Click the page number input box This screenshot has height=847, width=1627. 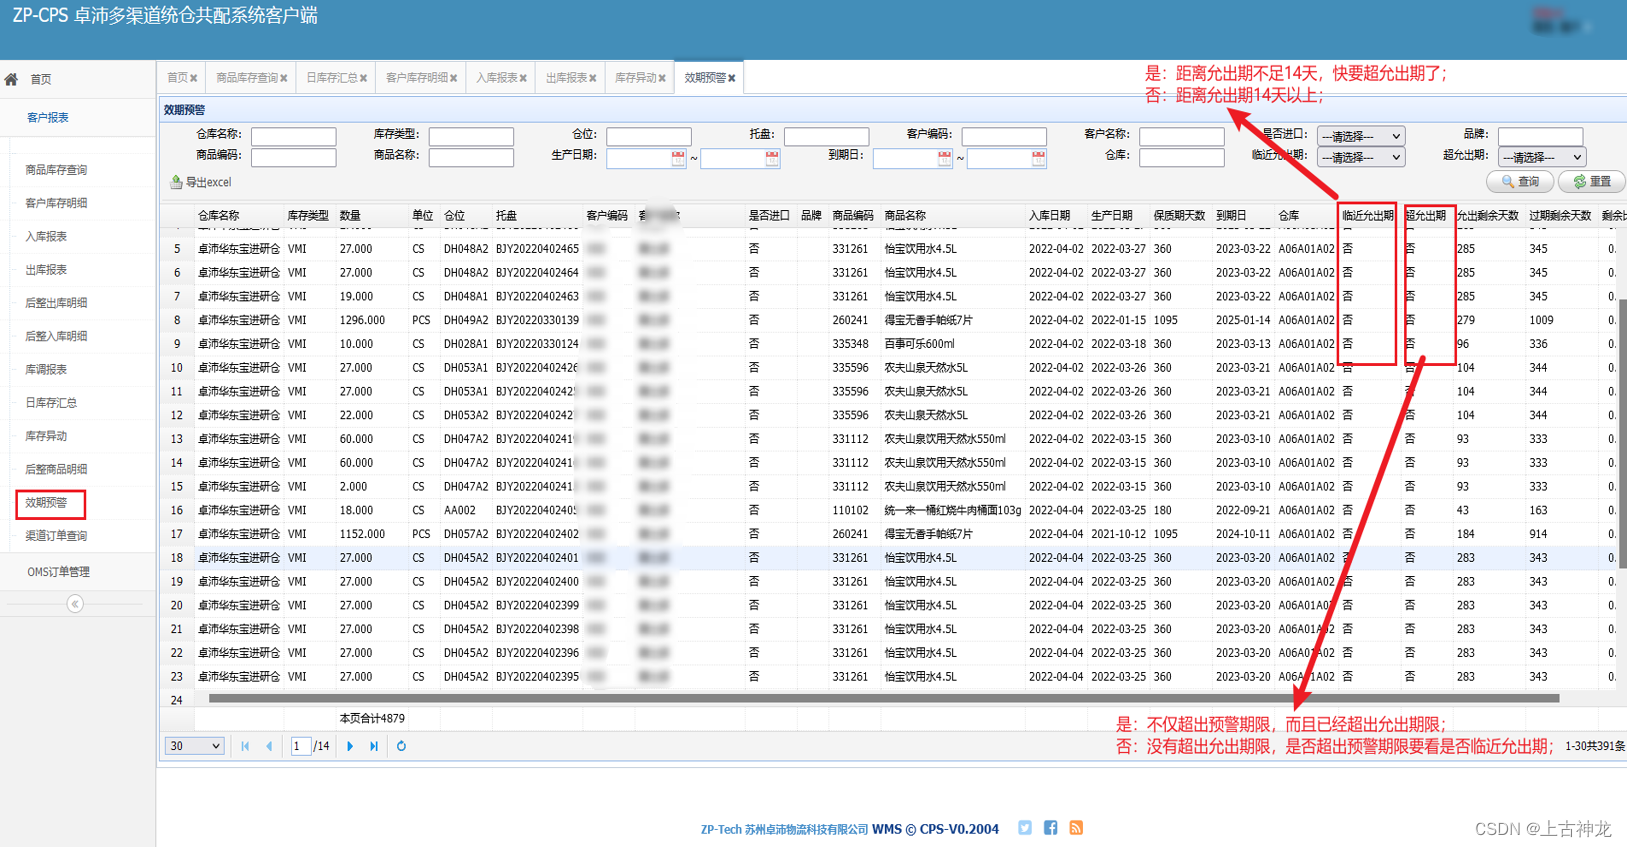coord(300,746)
